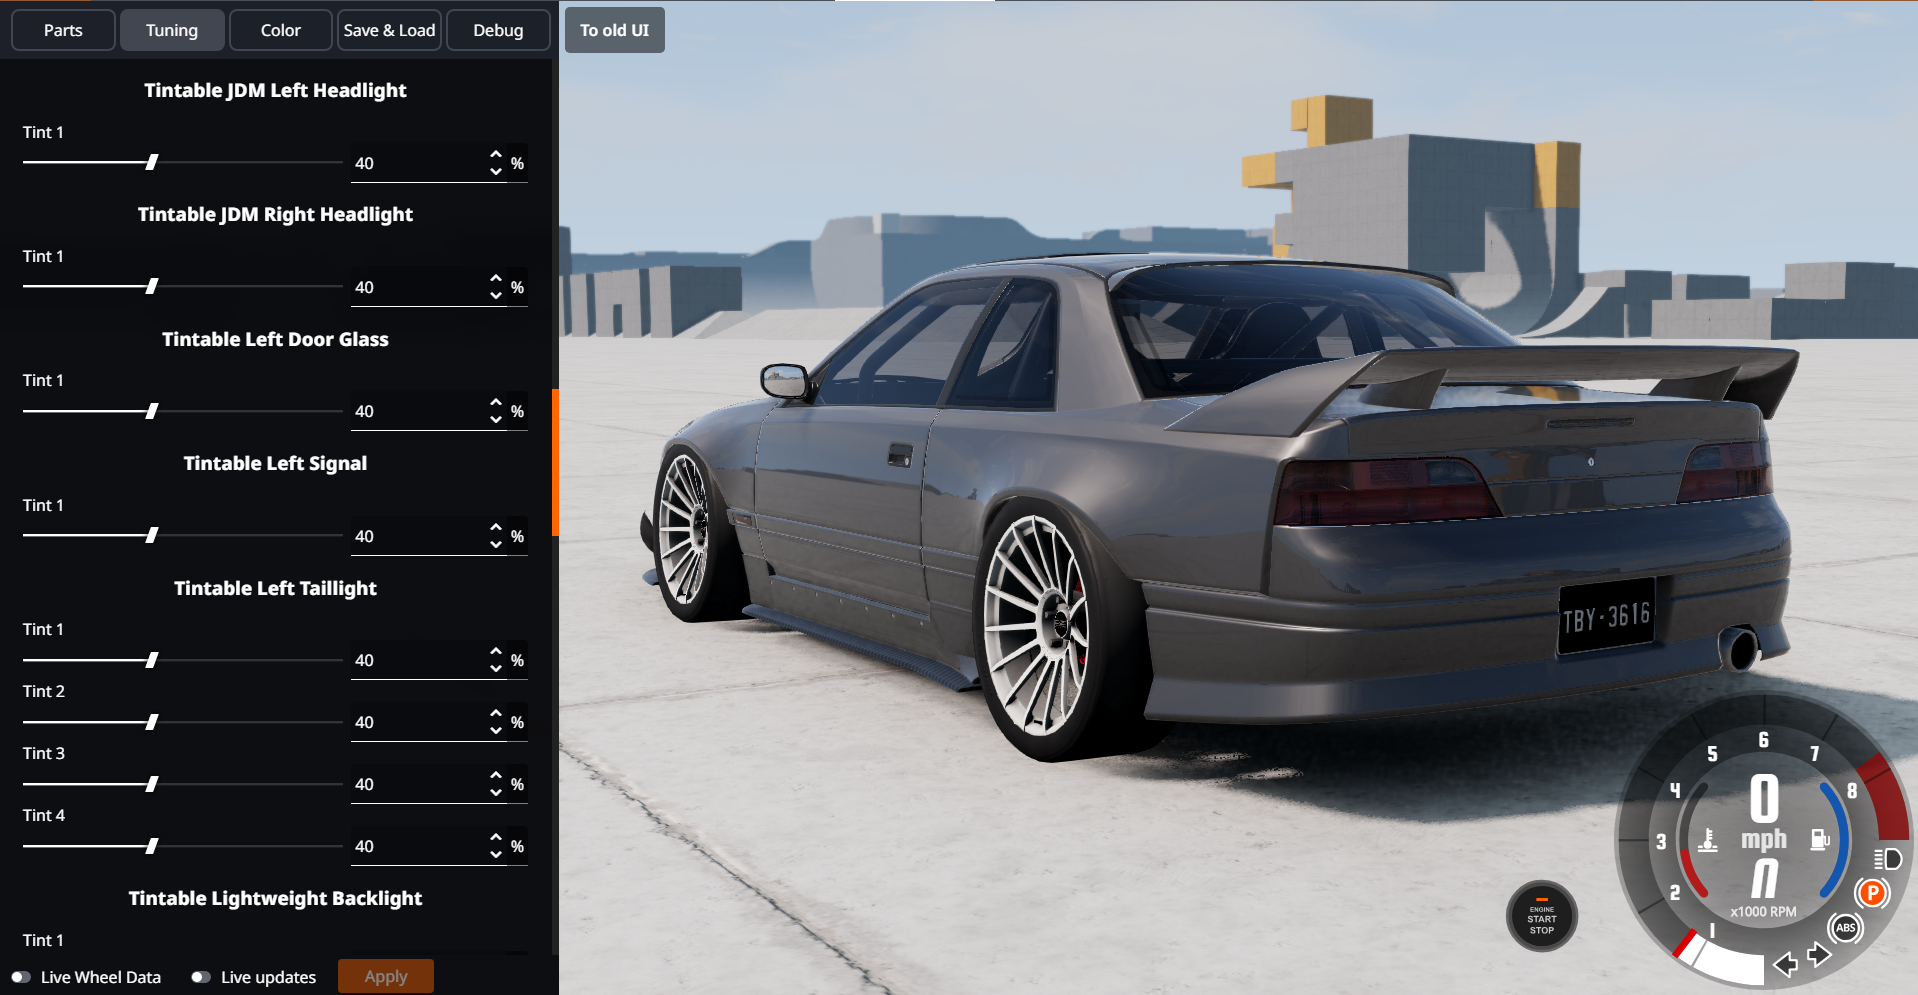Open the Debug tab
The width and height of the screenshot is (1918, 995).
click(498, 30)
